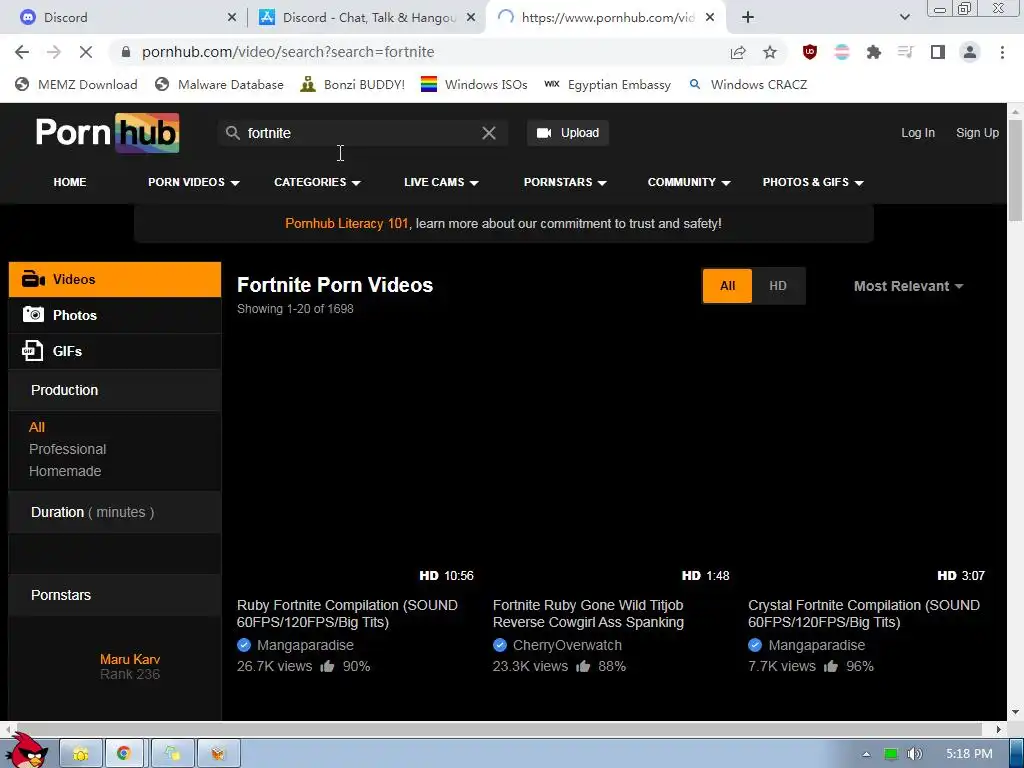Image resolution: width=1024 pixels, height=768 pixels.
Task: Open the Windows CRACZ bookmark
Action: pyautogui.click(x=748, y=84)
